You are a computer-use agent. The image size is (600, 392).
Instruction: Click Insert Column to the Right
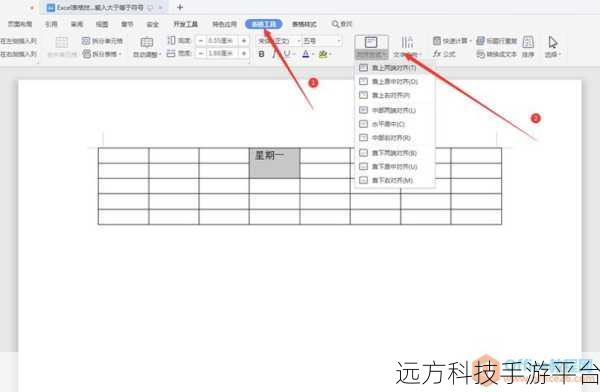[18, 54]
